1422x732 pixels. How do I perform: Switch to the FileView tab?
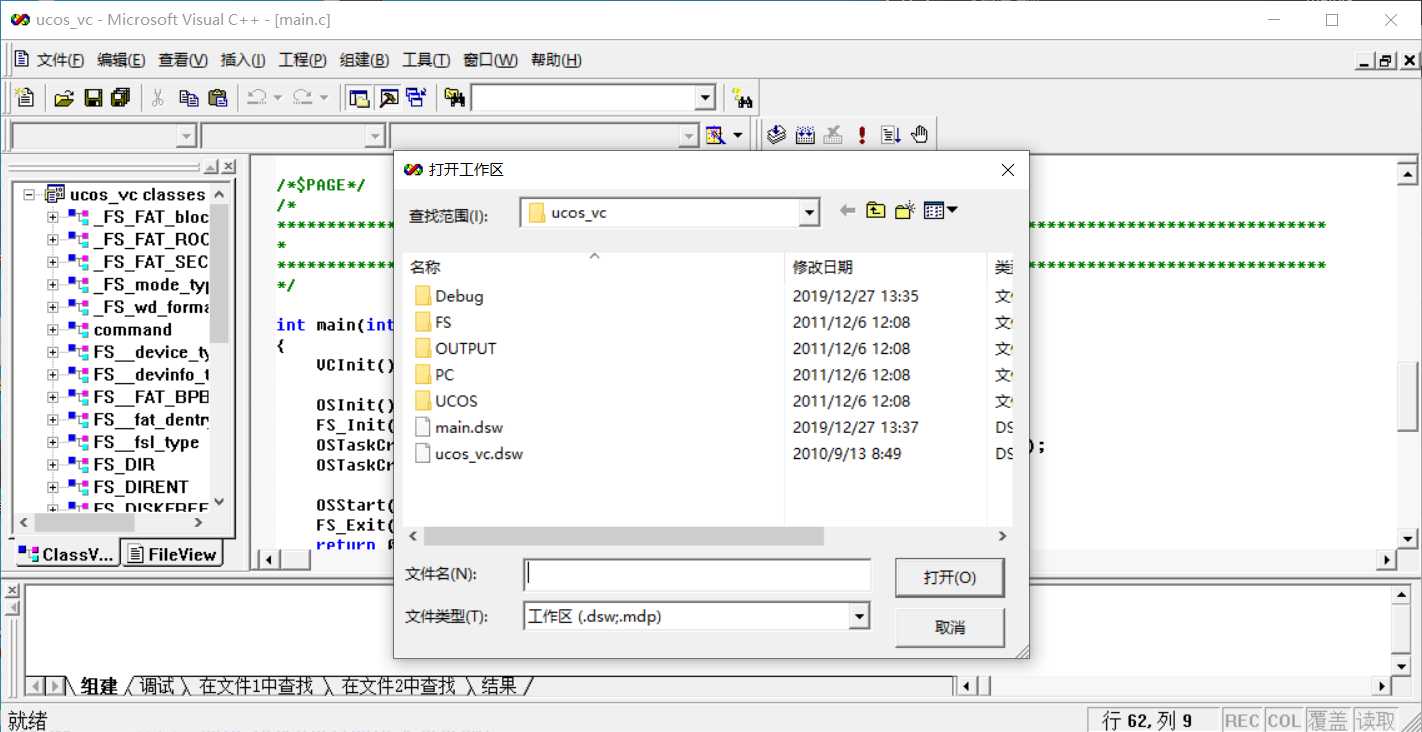coord(172,554)
